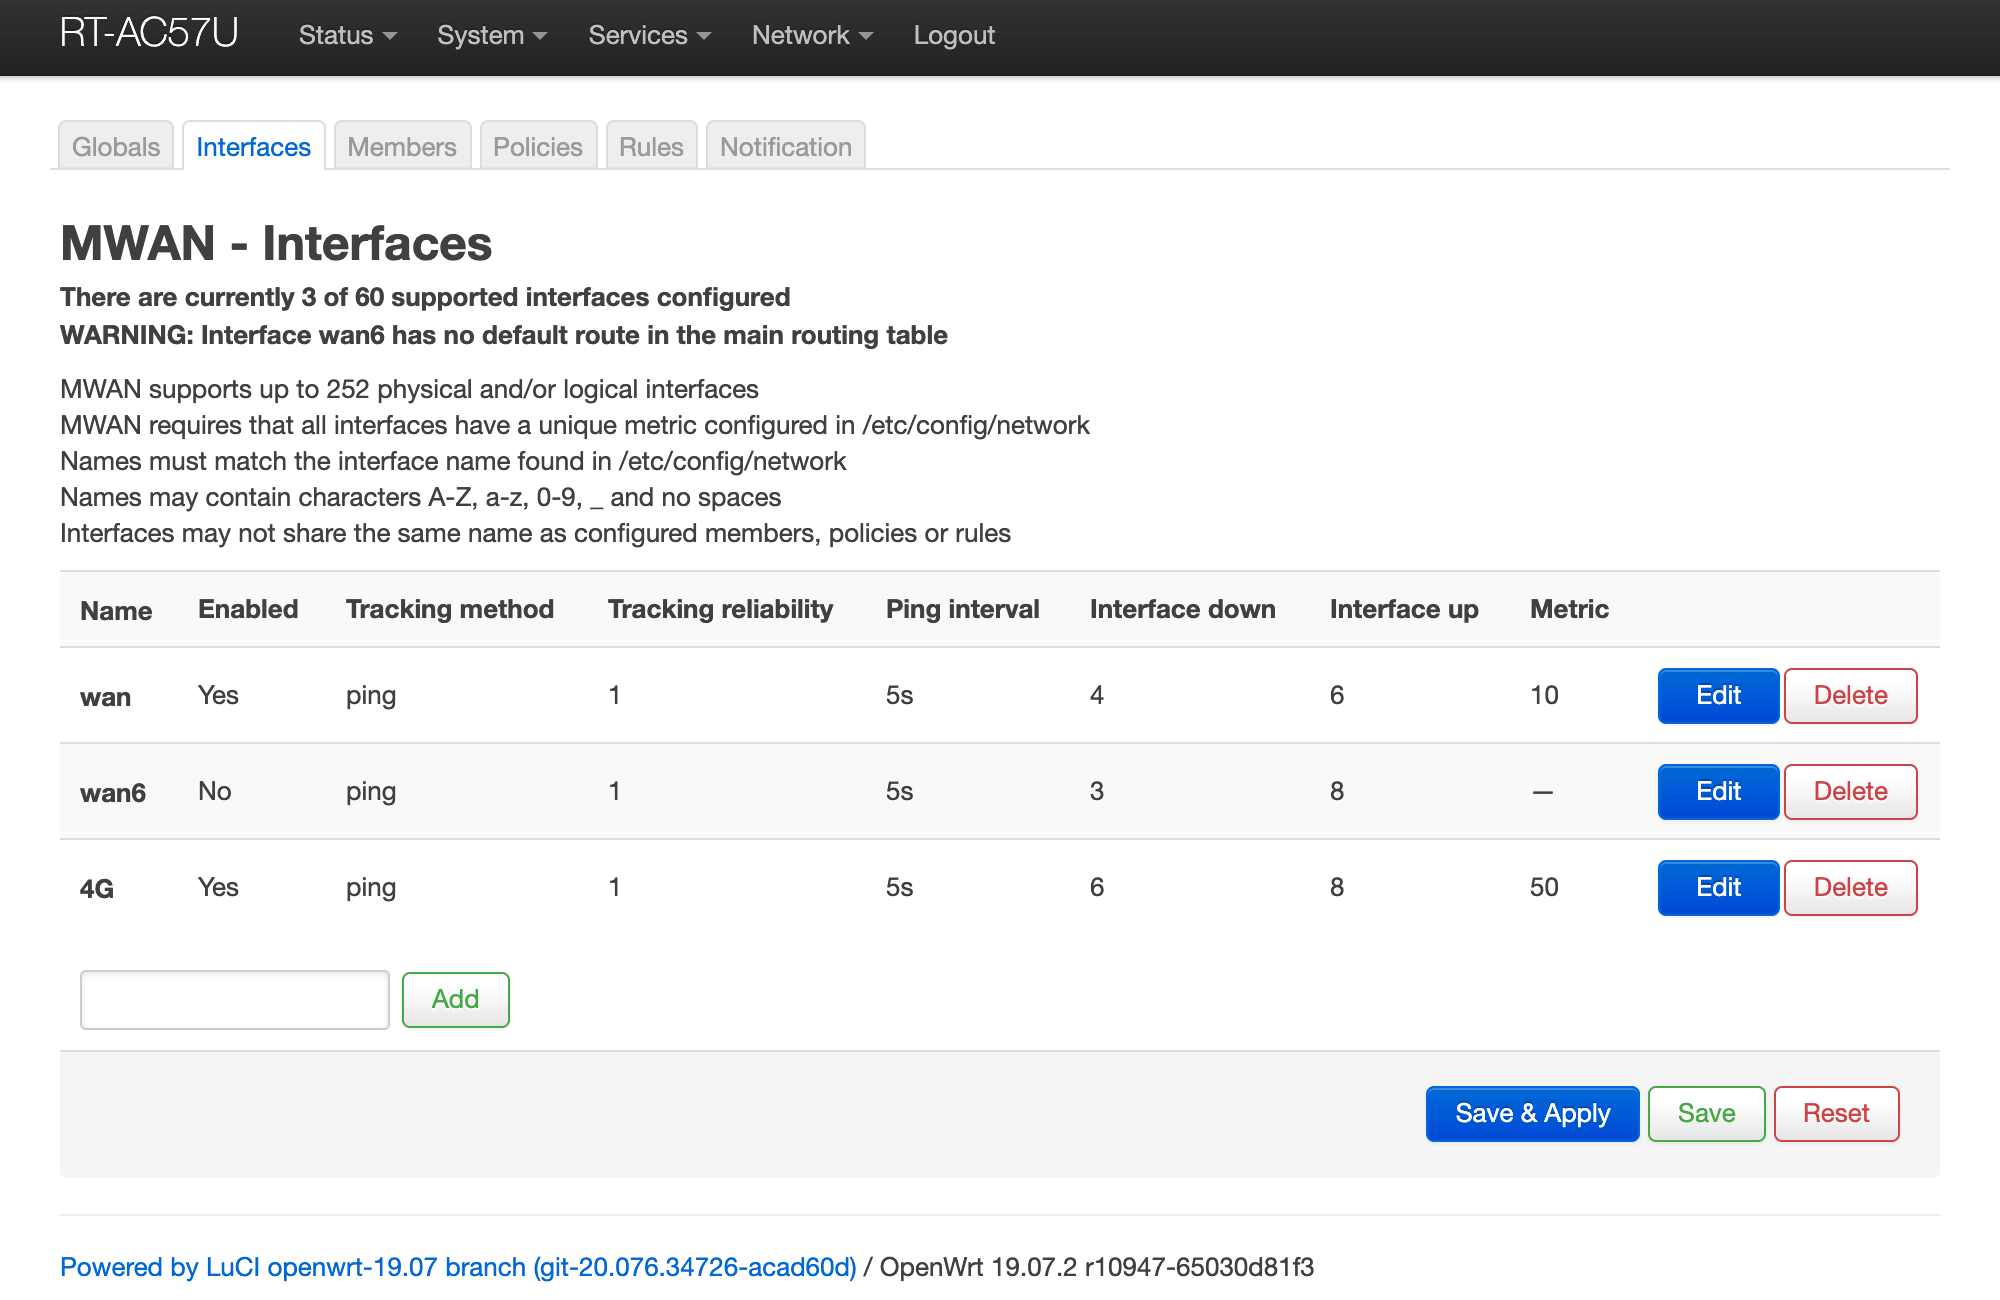Click the 4G metric value 50
Screen dimensions: 2000x1300
[1544, 887]
